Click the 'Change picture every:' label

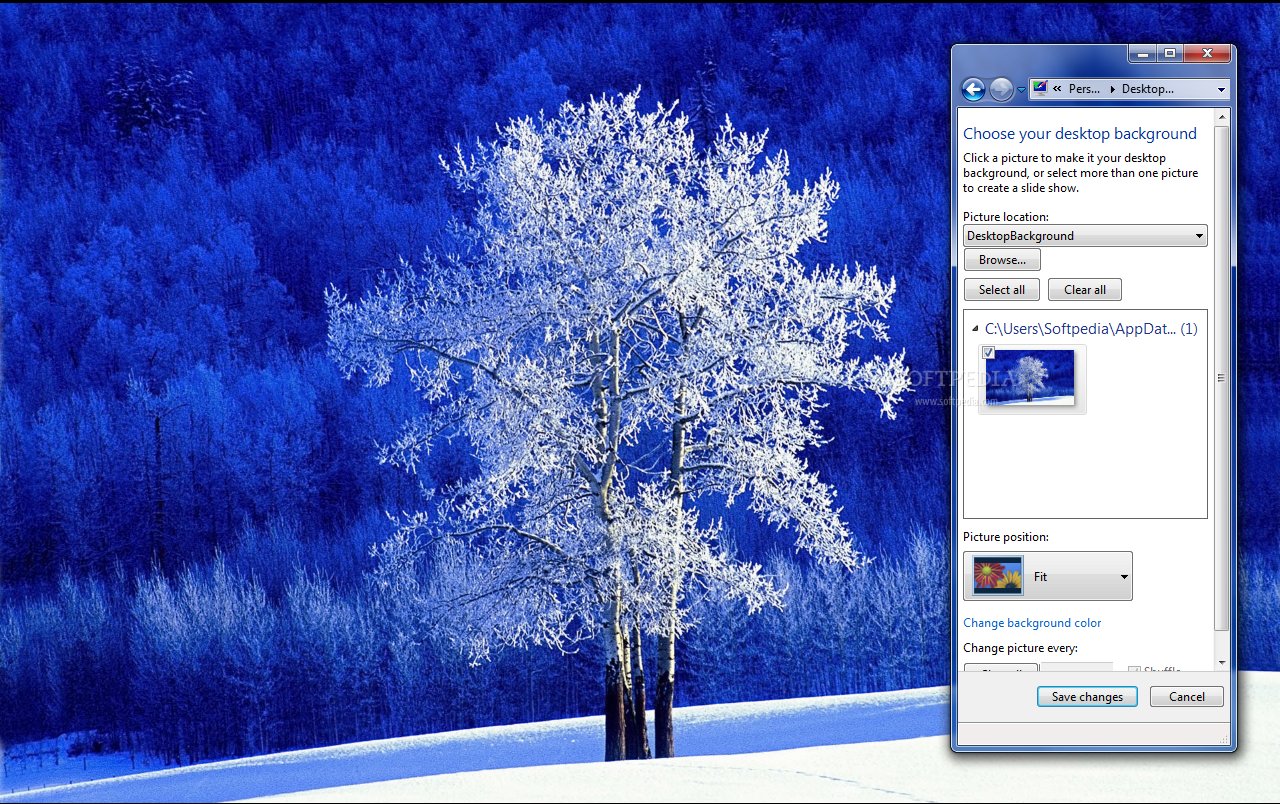[x=1020, y=648]
